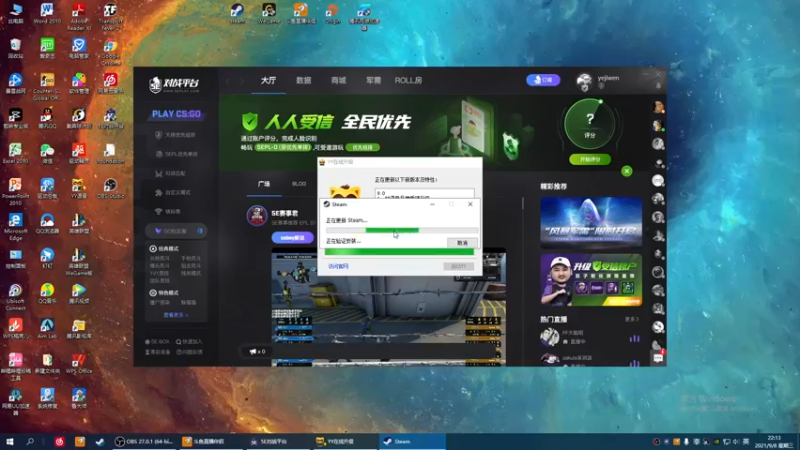
Task: Open 升级受信账户 promo thumbnail
Action: point(591,280)
